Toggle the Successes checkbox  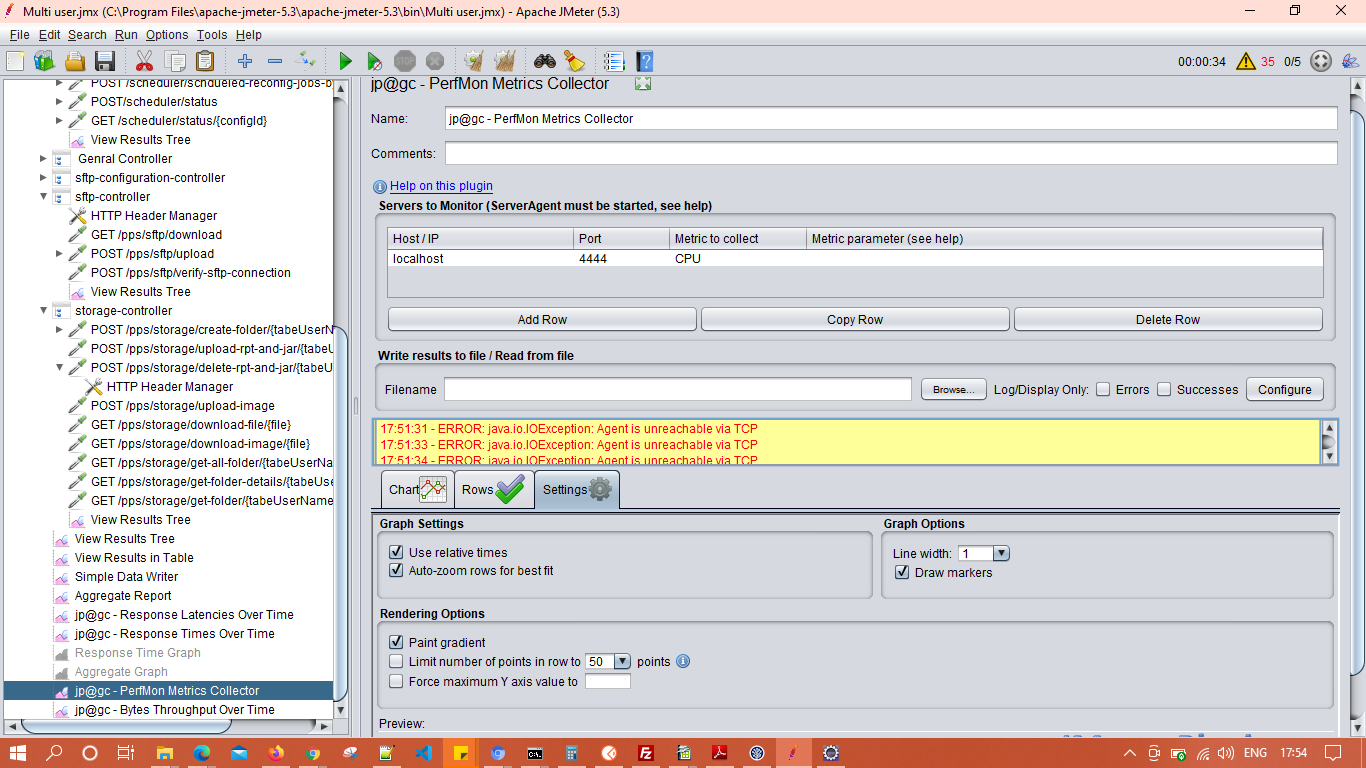coord(1164,390)
